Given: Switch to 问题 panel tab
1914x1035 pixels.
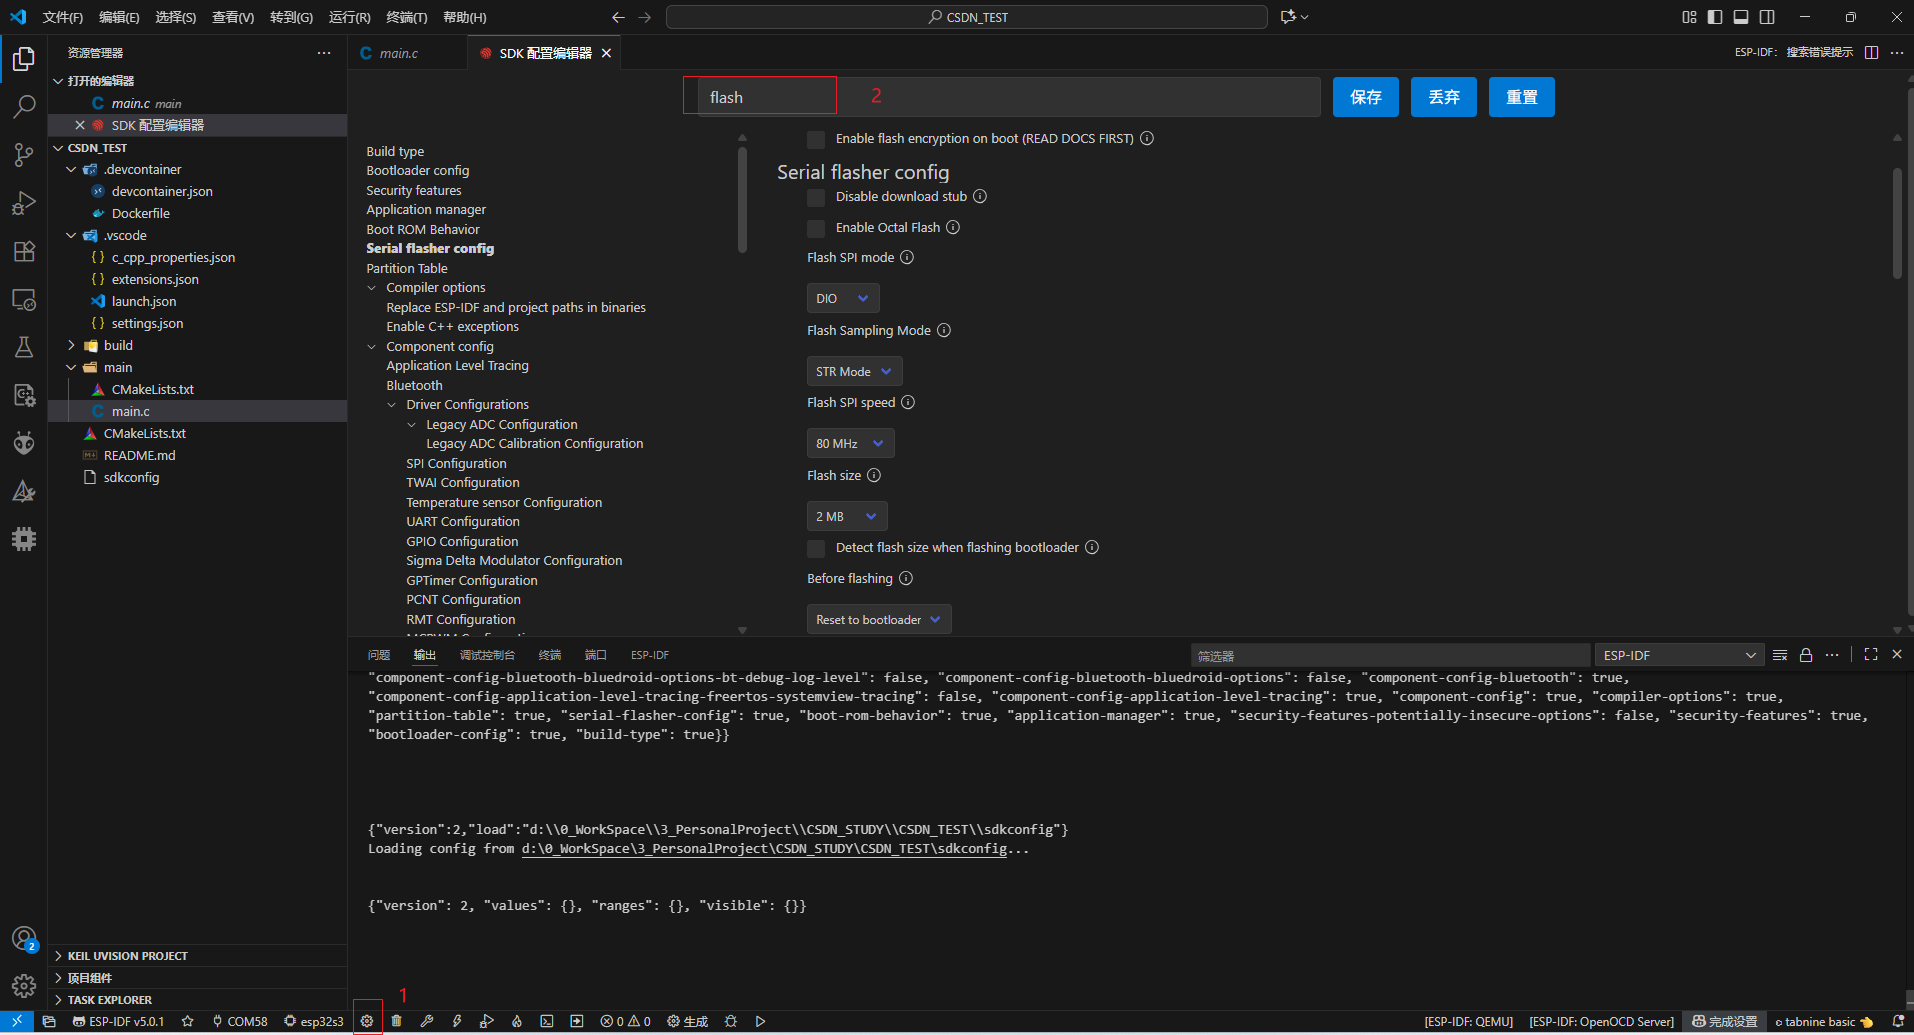Looking at the screenshot, I should 379,655.
